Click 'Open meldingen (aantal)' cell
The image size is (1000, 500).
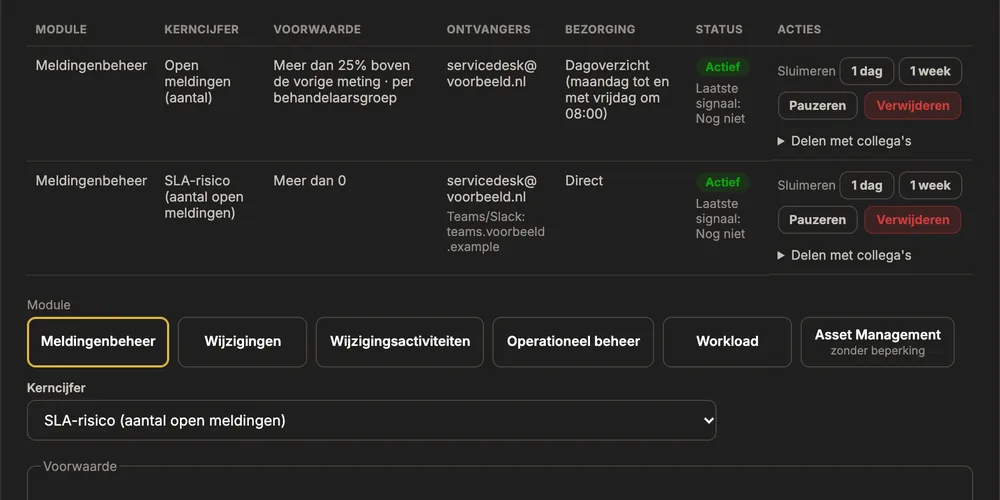pyautogui.click(x=198, y=82)
